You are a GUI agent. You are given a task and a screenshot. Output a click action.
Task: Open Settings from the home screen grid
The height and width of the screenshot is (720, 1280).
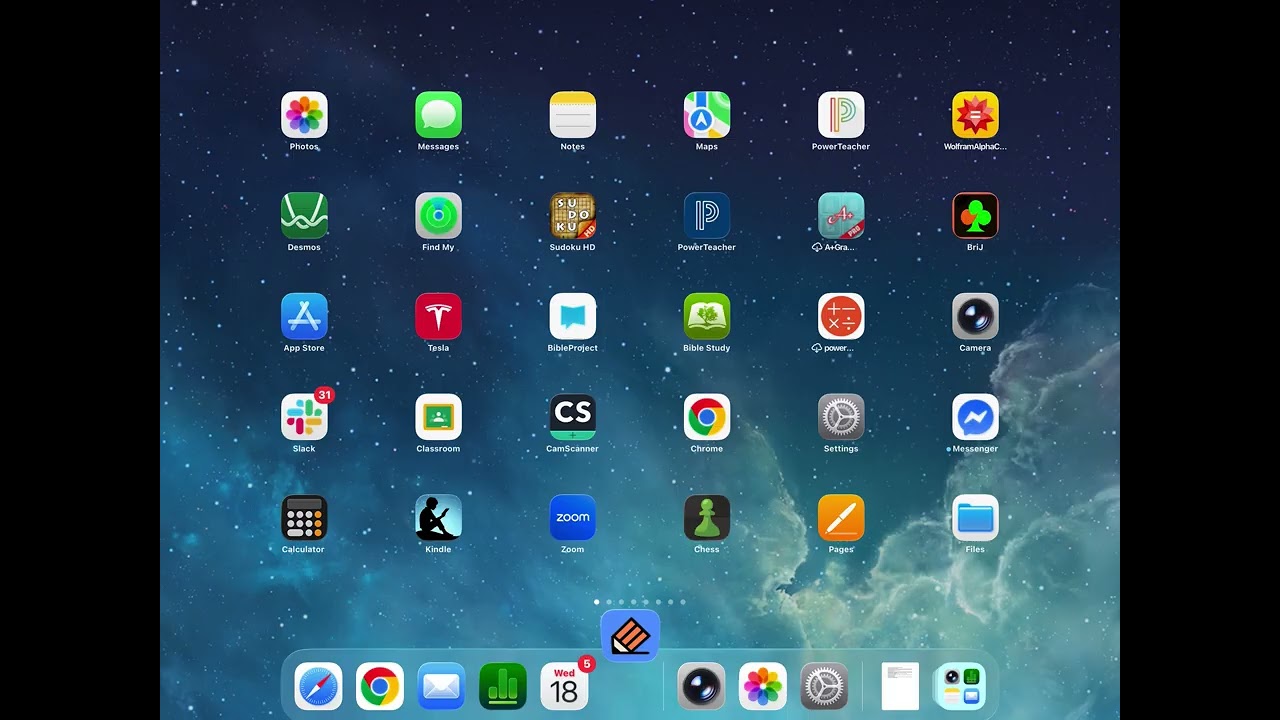(x=841, y=417)
